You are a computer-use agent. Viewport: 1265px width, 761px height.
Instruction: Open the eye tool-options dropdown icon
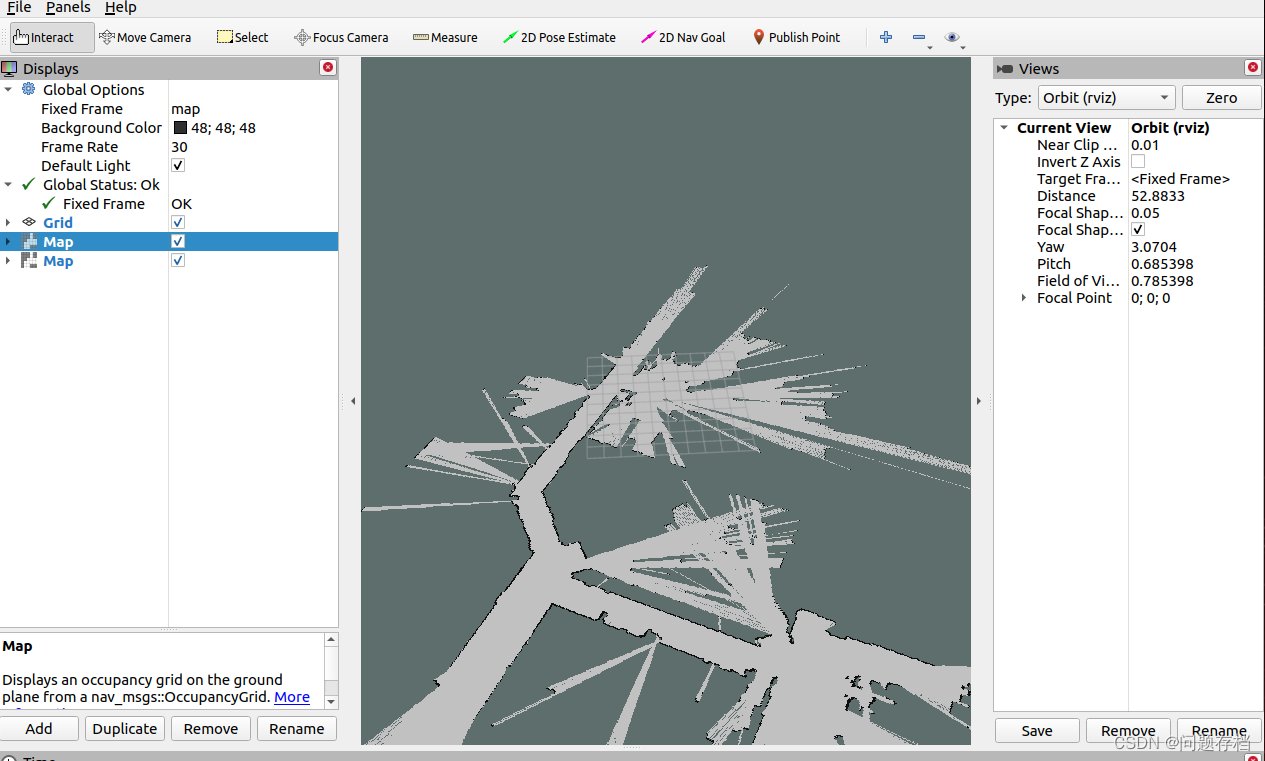pyautogui.click(x=953, y=37)
